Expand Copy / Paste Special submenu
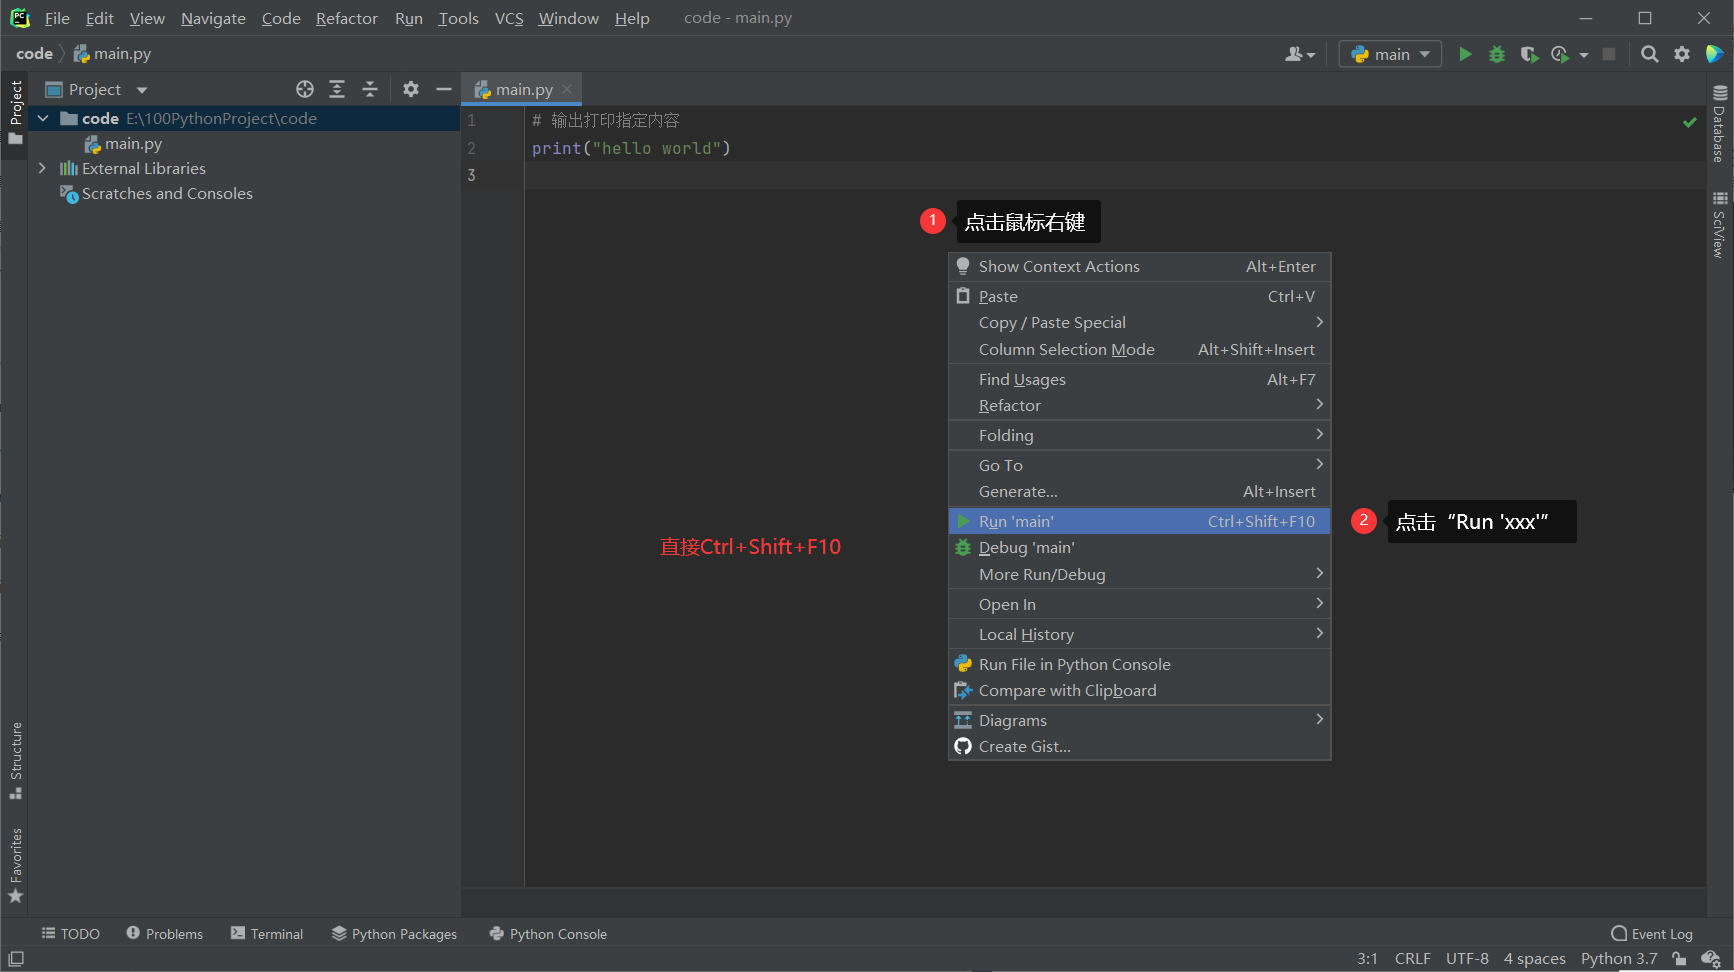 (1139, 322)
